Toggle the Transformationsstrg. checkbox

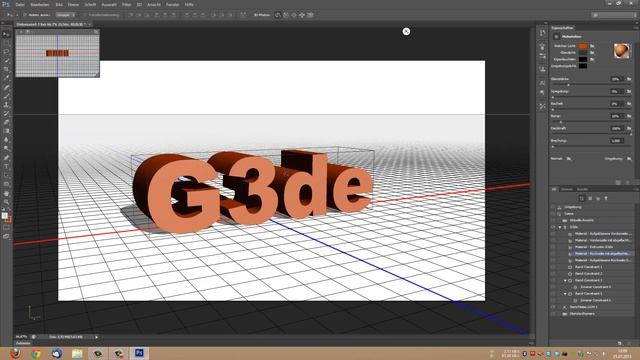(x=84, y=15)
